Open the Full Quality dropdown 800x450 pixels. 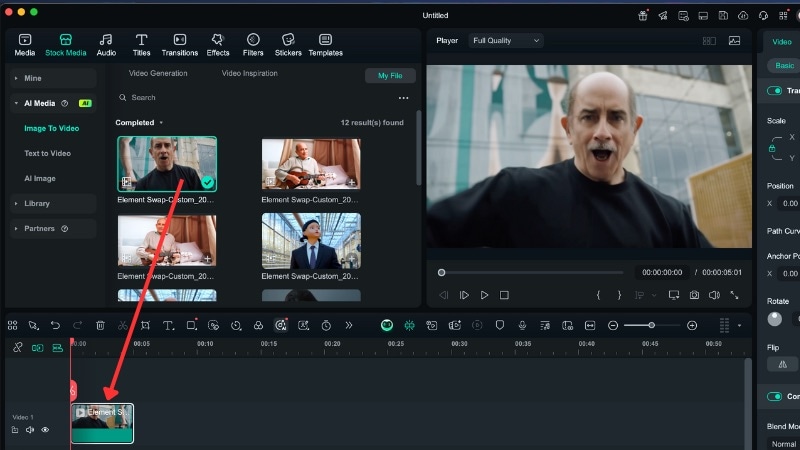coord(506,40)
